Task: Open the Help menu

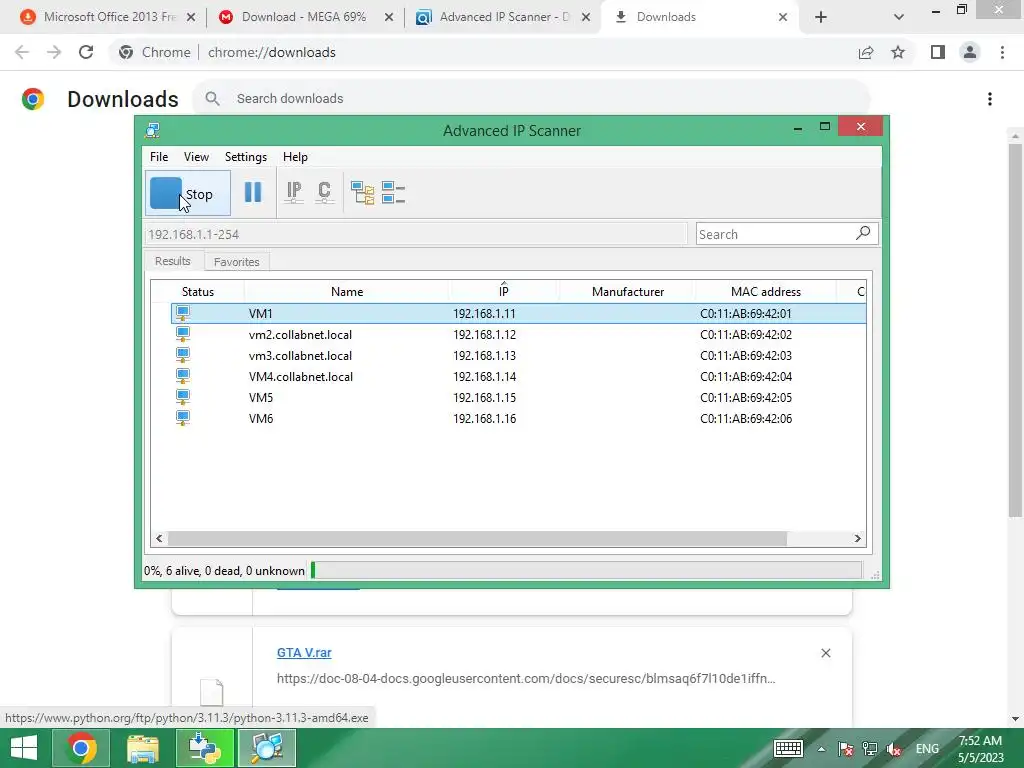Action: coord(295,157)
